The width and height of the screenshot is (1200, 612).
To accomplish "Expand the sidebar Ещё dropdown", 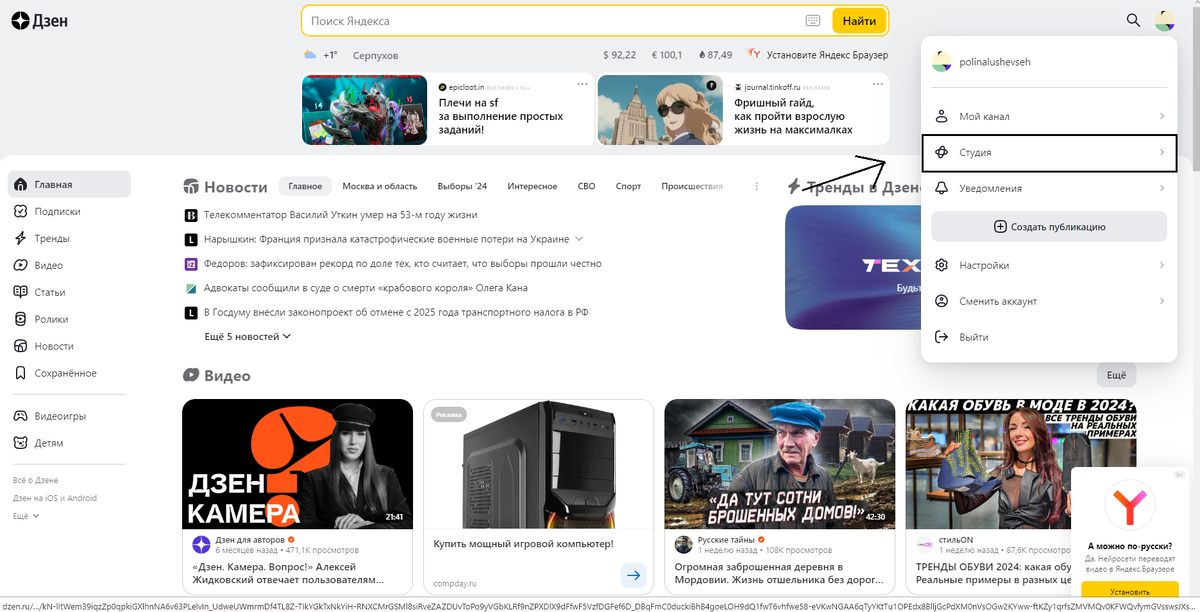I will click(x=26, y=516).
